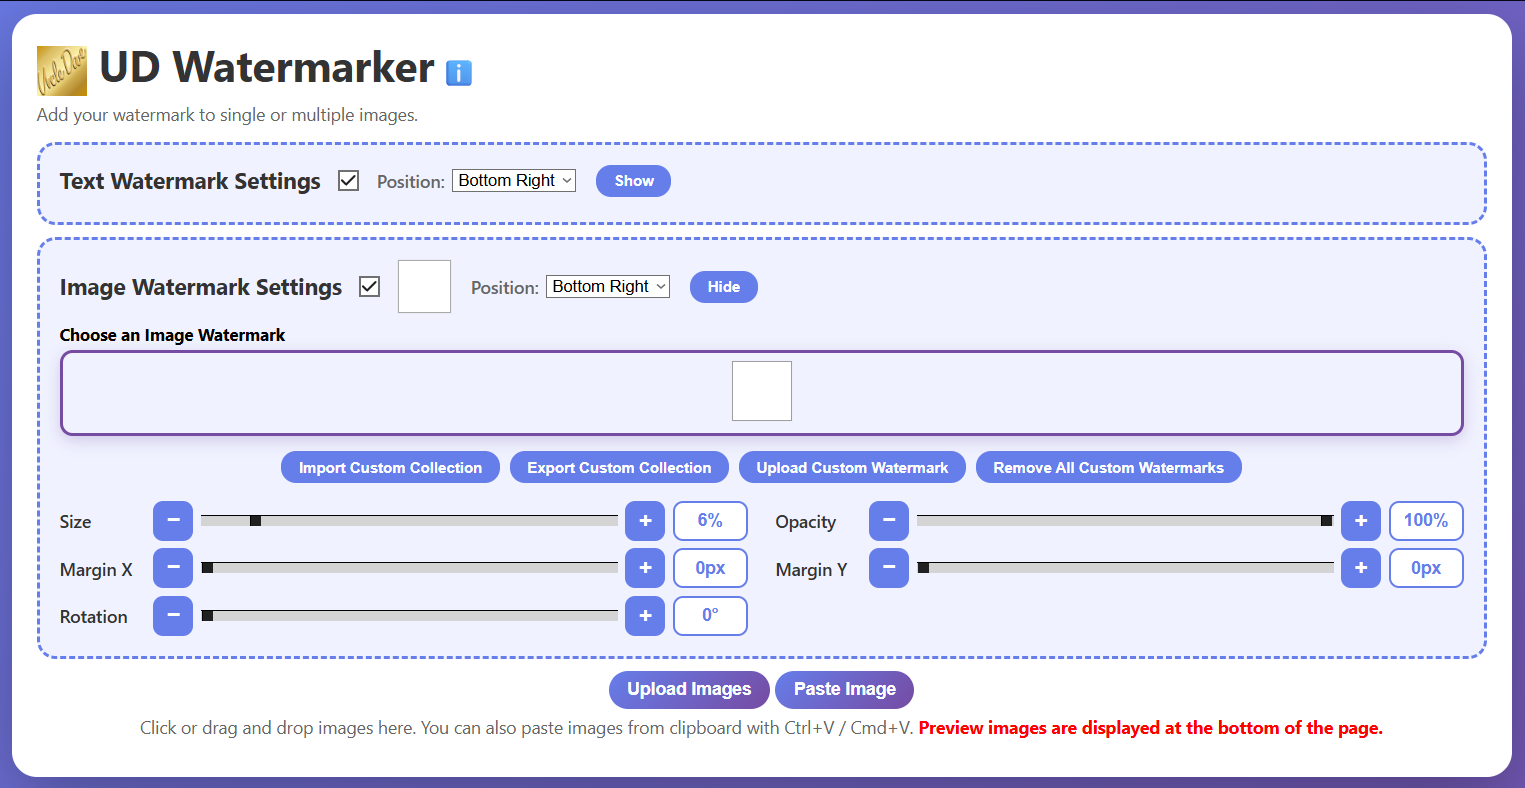Decrease Rotation using the minus button
Viewport: 1525px width, 788px height.
pyautogui.click(x=173, y=615)
